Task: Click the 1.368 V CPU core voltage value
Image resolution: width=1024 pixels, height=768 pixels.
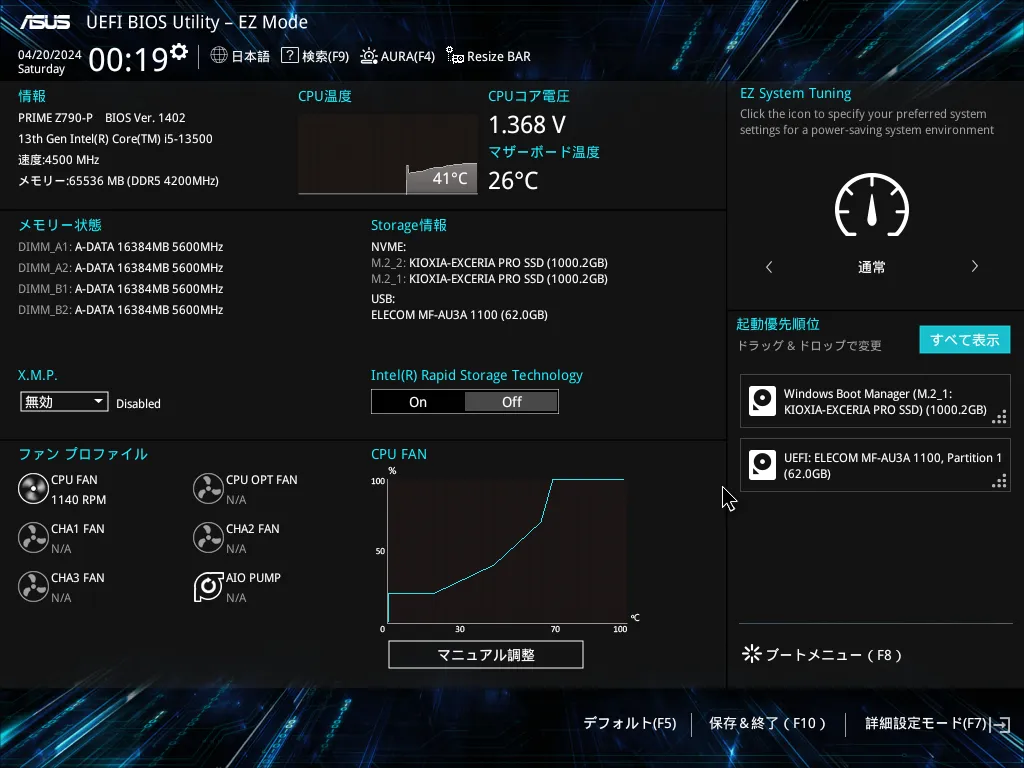Action: coord(527,124)
